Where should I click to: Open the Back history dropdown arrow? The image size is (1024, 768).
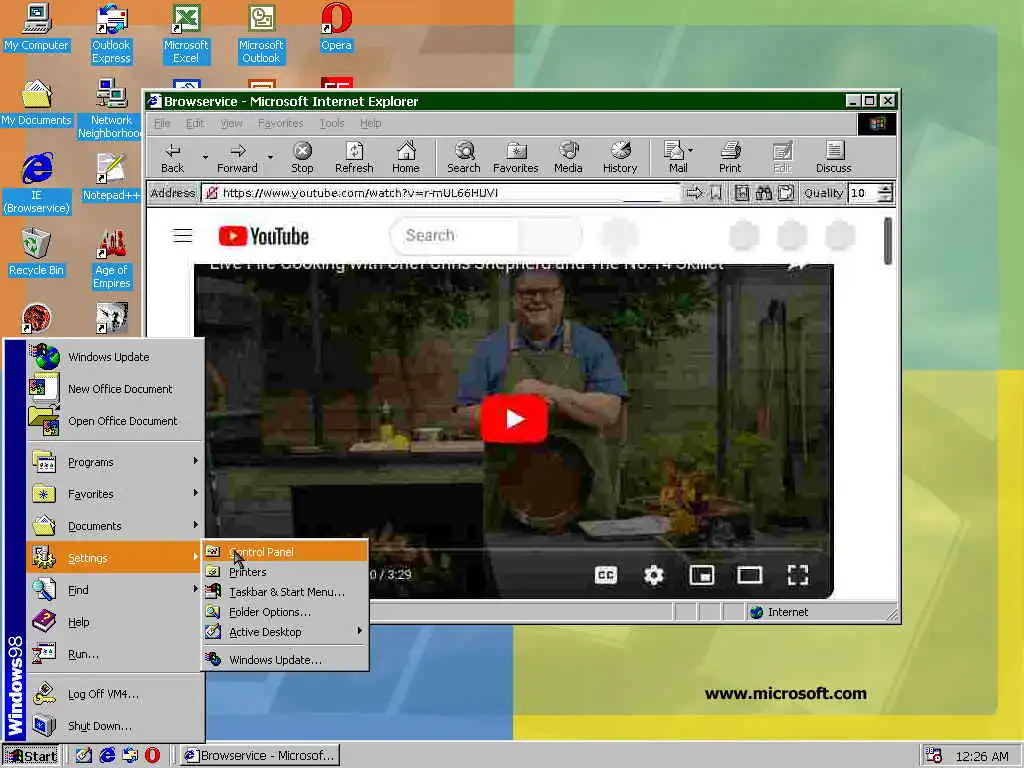(205, 157)
